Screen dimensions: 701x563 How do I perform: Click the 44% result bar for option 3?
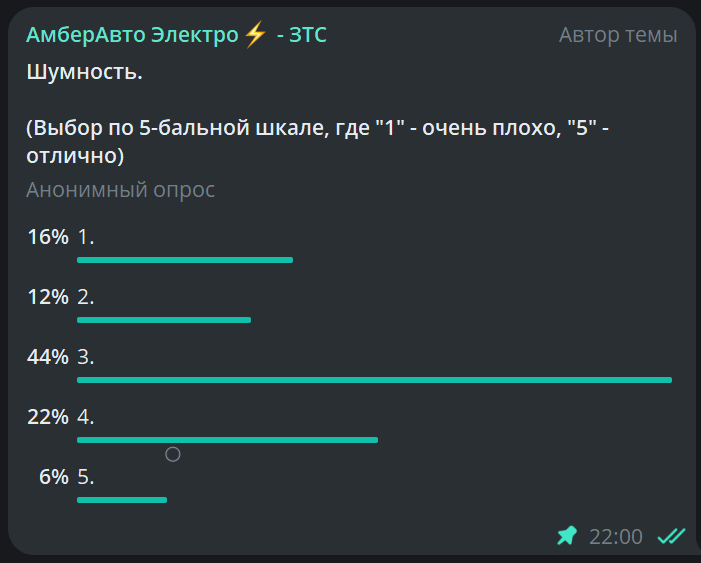pos(374,380)
